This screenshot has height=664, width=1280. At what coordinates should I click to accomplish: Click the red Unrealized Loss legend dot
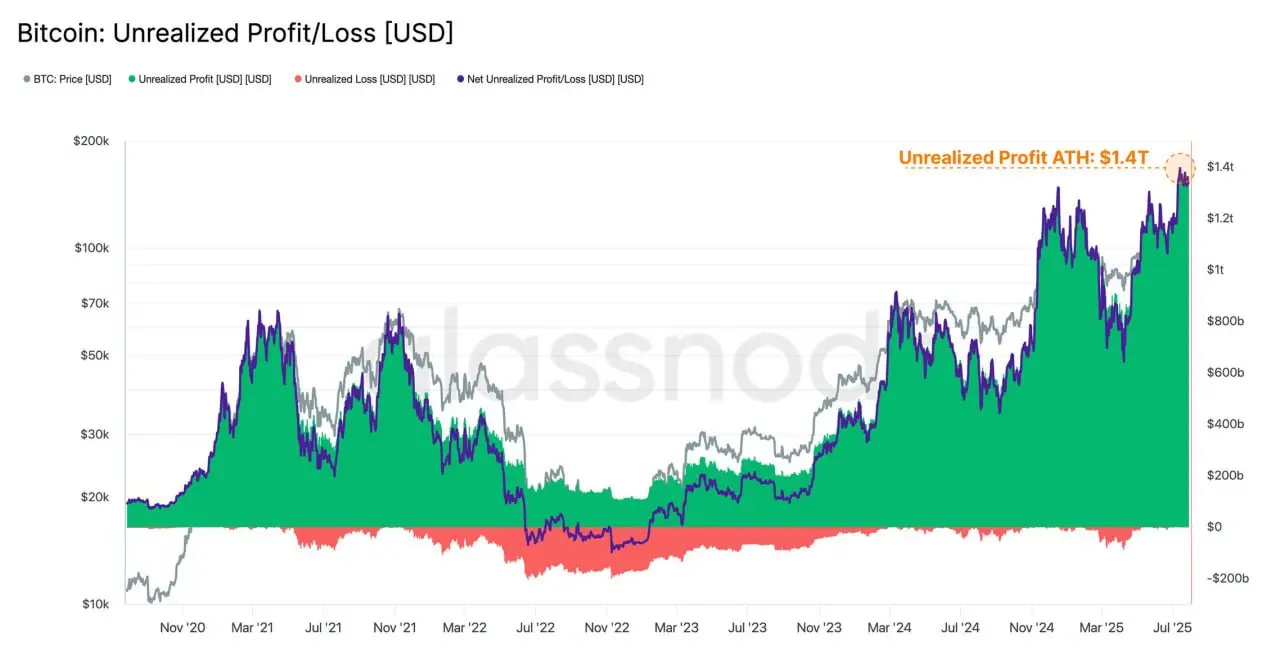pyautogui.click(x=297, y=79)
